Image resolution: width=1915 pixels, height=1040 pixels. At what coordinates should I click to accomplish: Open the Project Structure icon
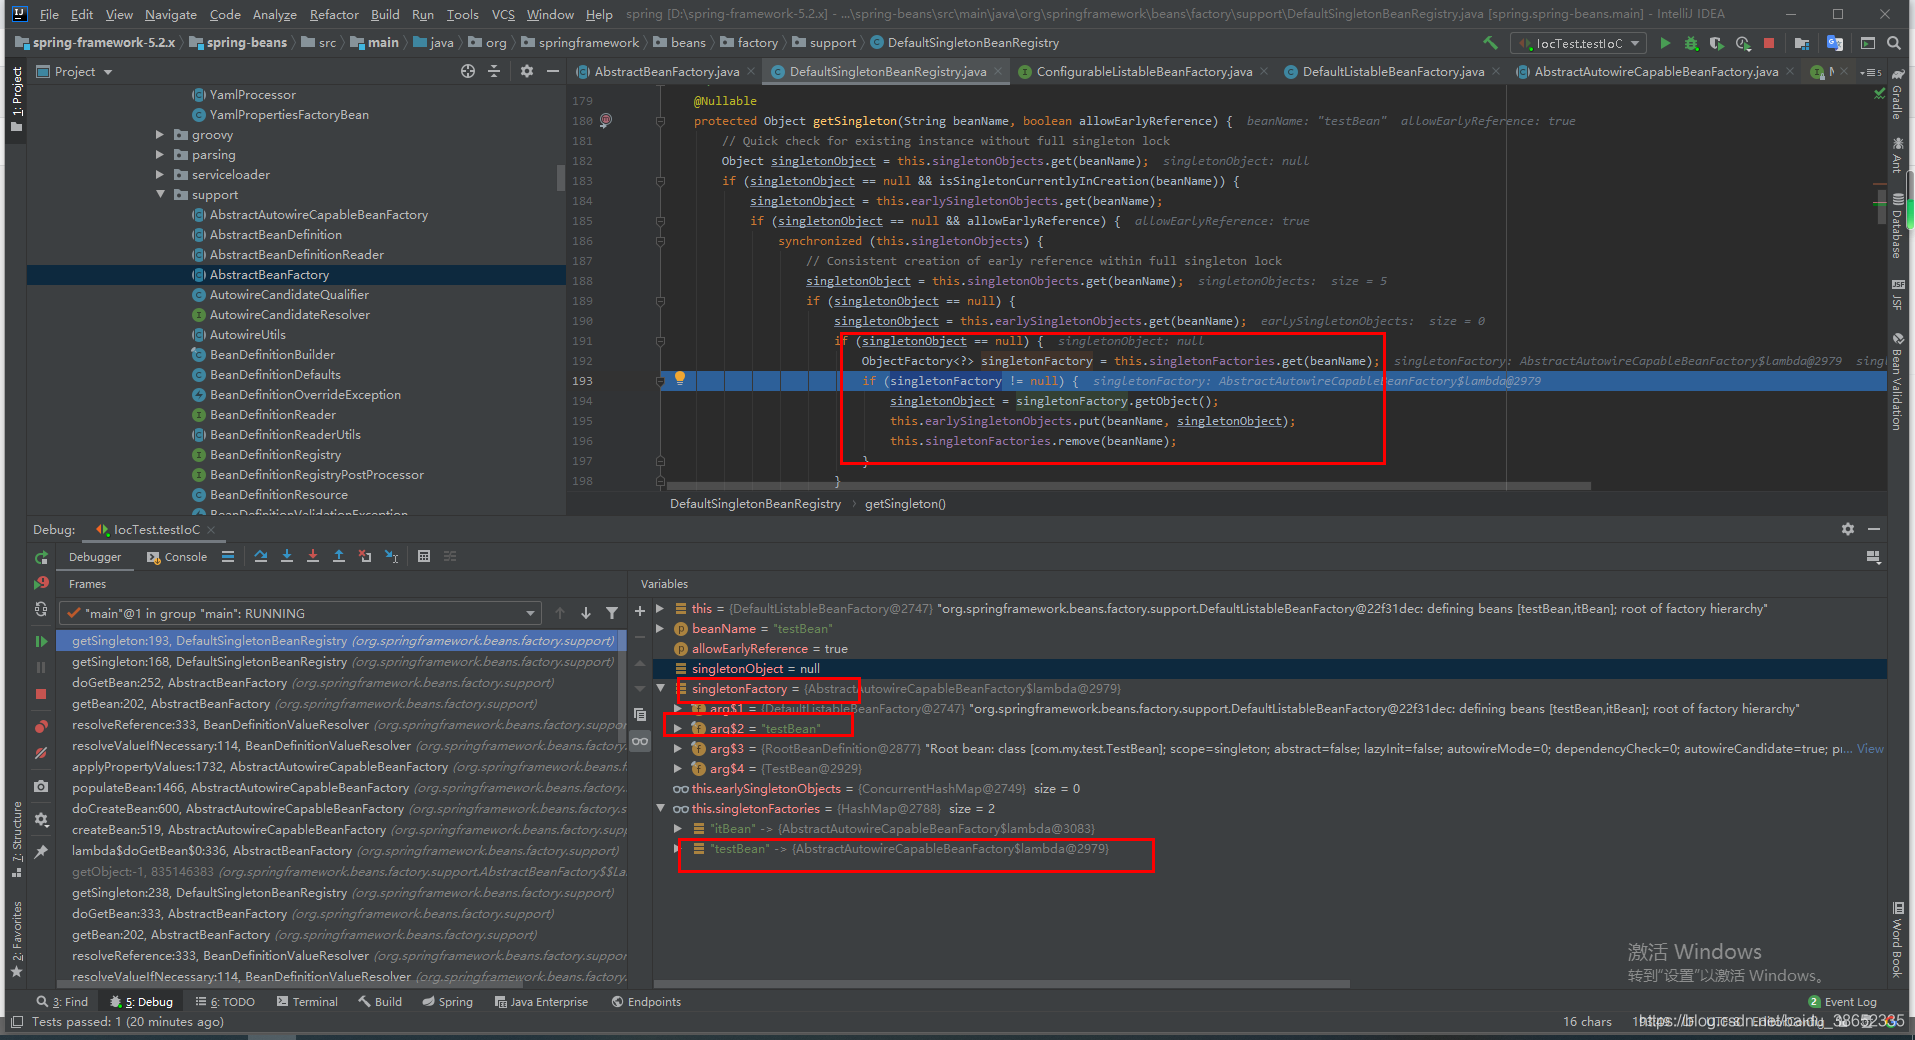point(1802,43)
